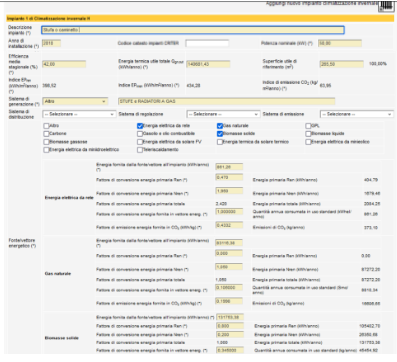The image size is (397, 362).
Task: Click the Indice EPnren value 434,28
Action: coord(193,86)
